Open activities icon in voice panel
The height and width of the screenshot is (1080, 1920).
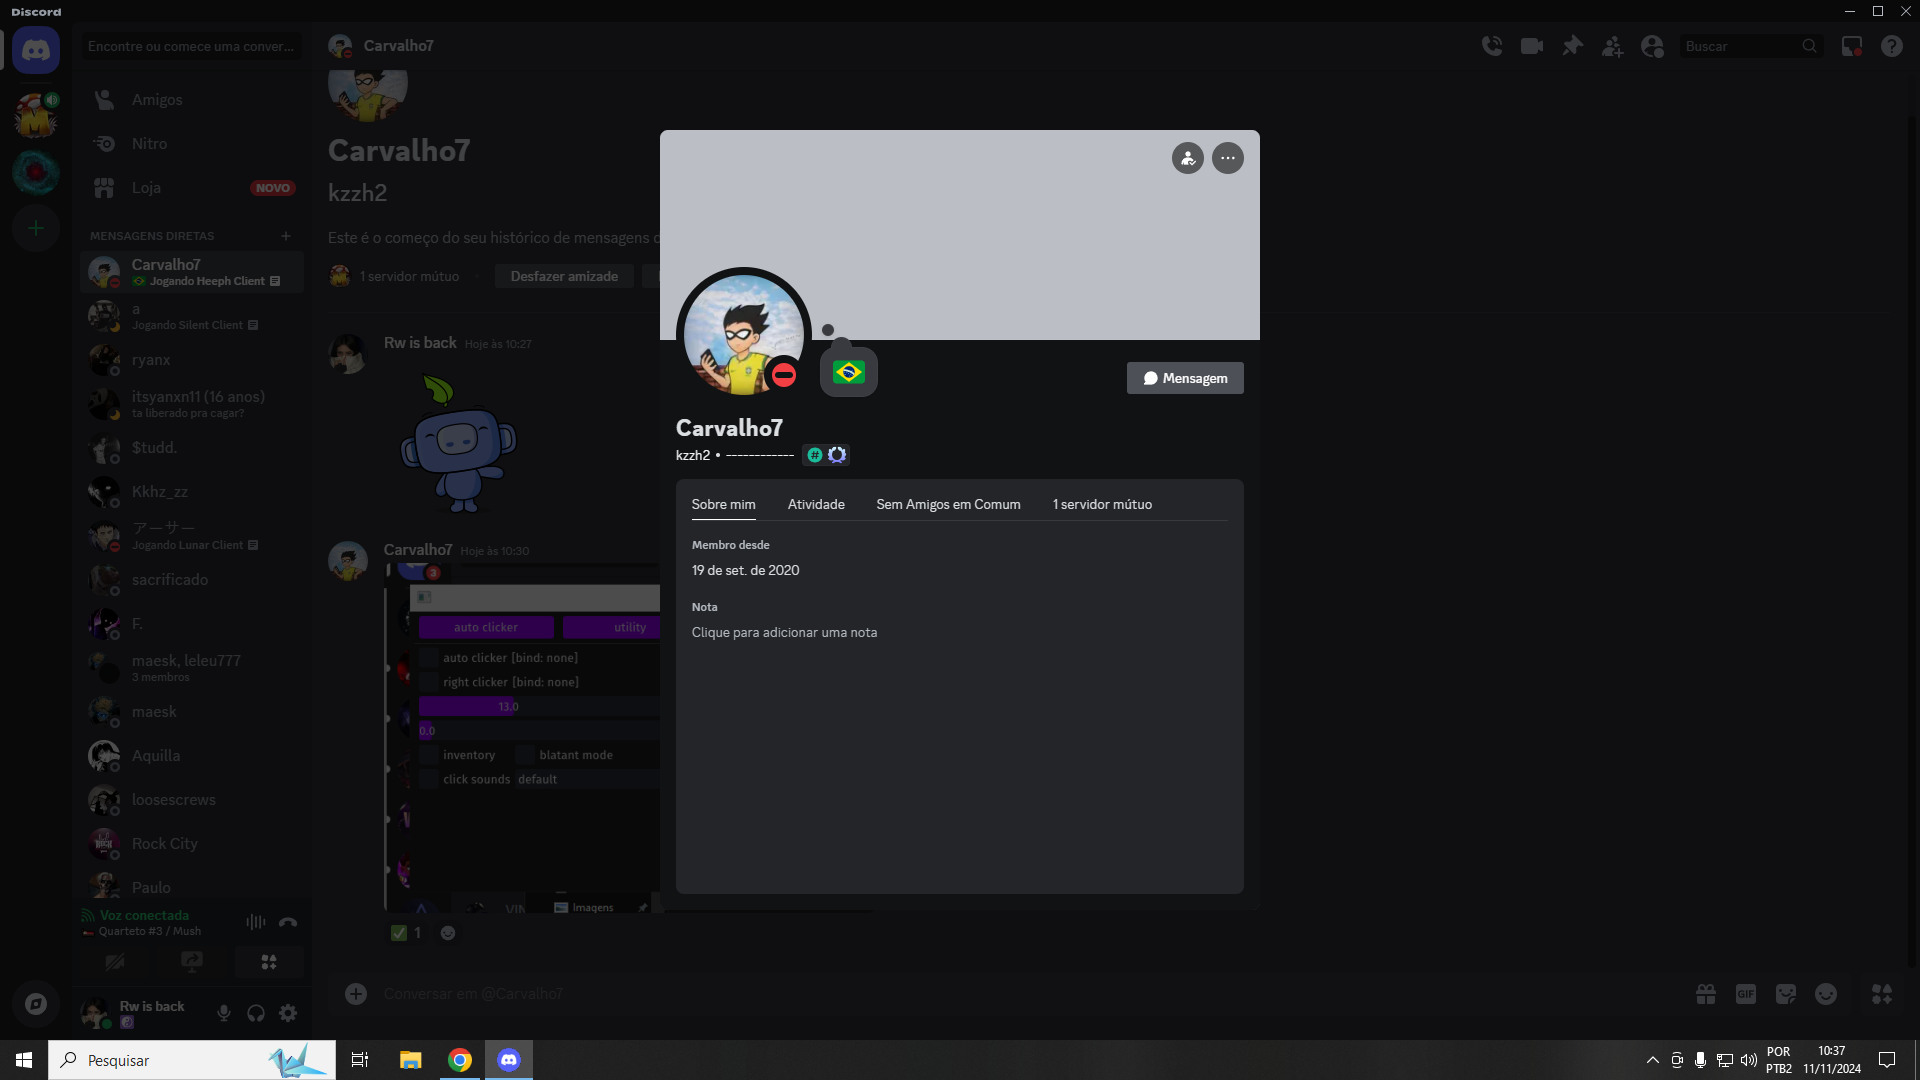(x=269, y=962)
